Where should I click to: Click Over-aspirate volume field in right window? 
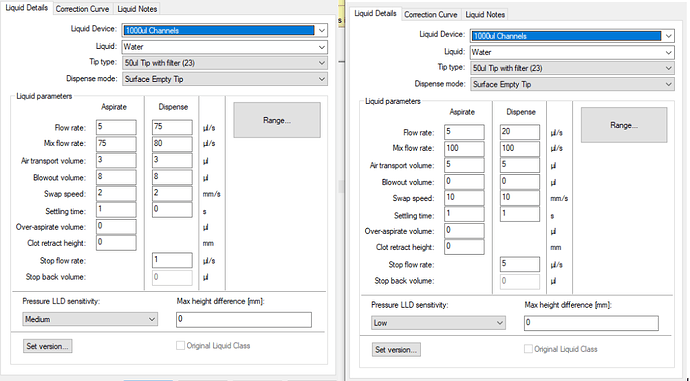point(464,231)
